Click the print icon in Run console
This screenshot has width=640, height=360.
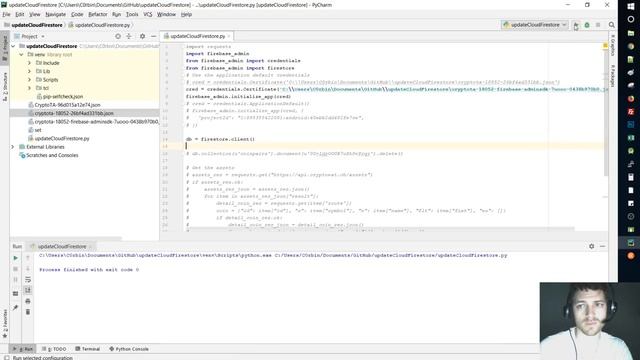[28, 301]
